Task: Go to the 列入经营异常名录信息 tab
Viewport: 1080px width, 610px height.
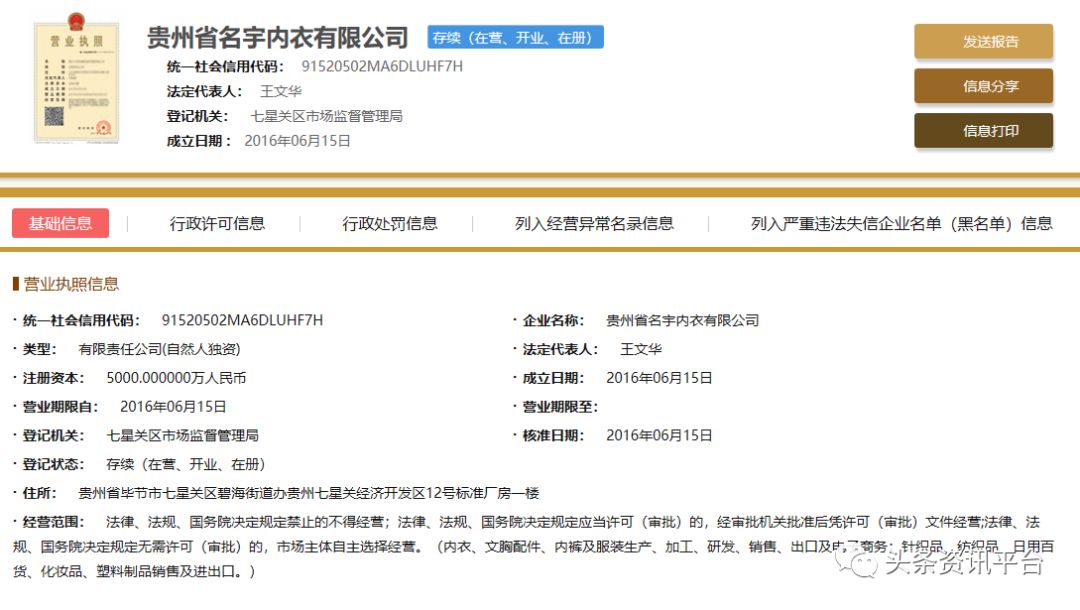Action: click(594, 224)
